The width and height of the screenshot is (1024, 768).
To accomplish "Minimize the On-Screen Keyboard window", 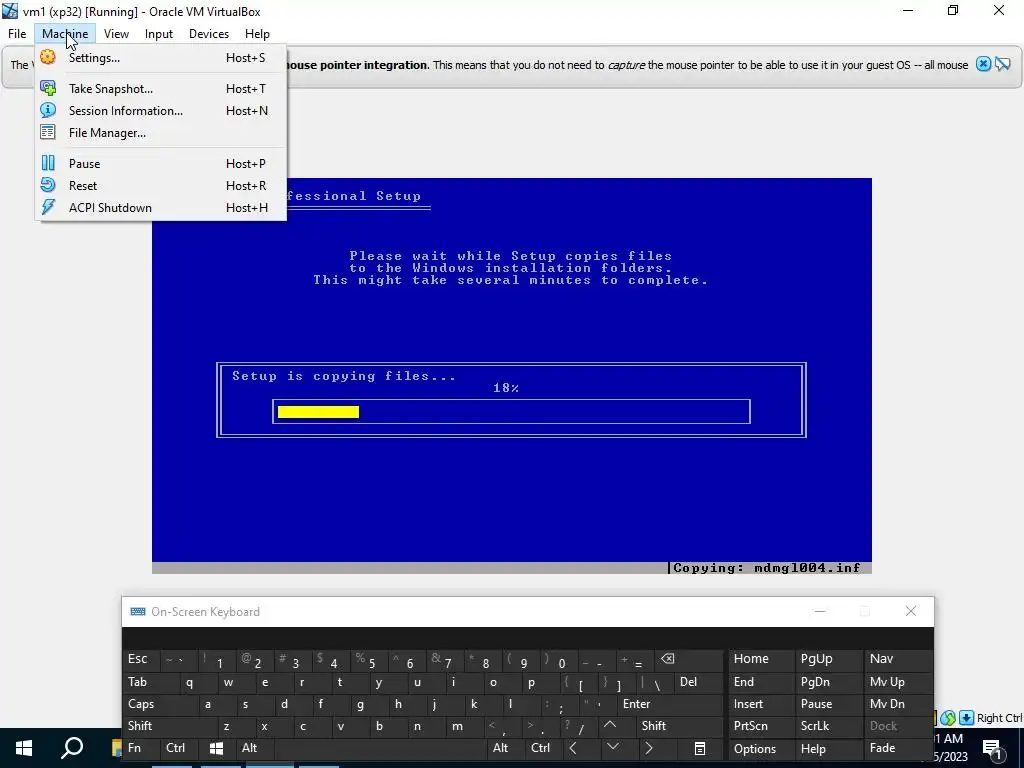I will click(x=820, y=611).
